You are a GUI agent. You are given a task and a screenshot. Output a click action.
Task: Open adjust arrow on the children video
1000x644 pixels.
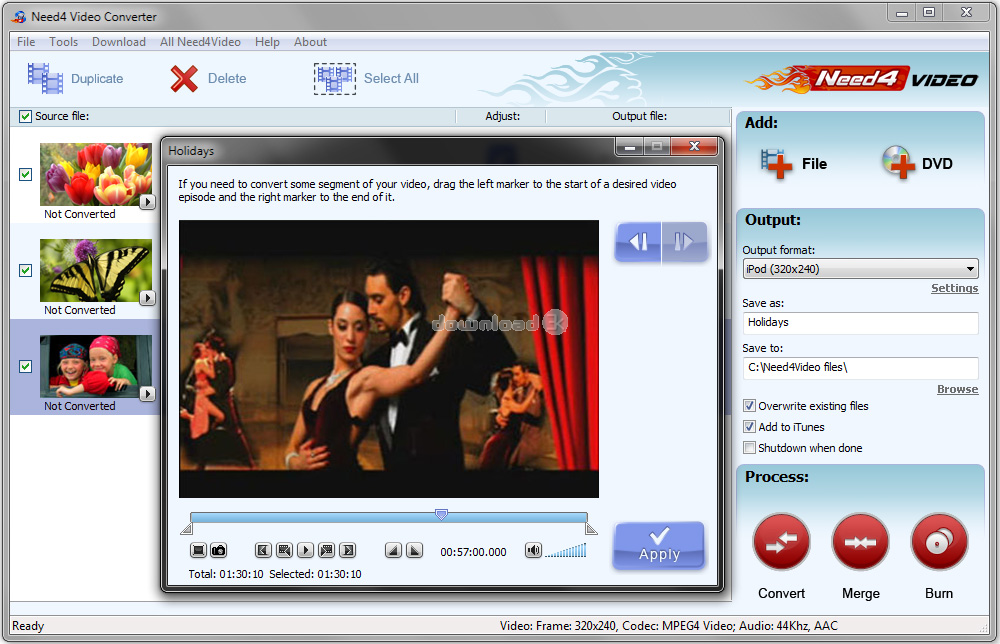click(x=147, y=394)
